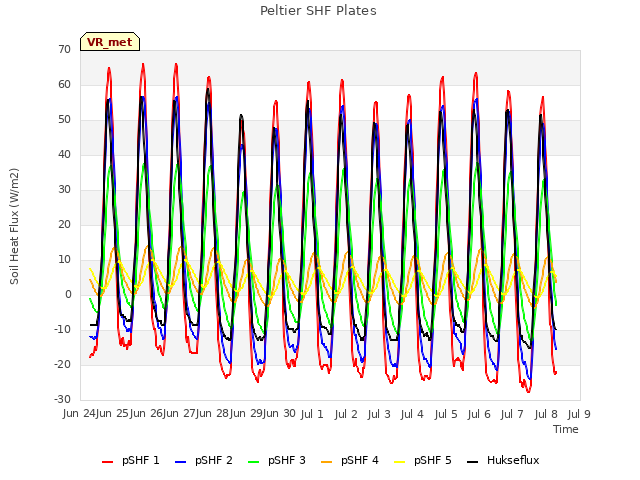The image size is (640, 480).
Task: Click the yellow pSHF 5 legend swatch
Action: (400, 462)
